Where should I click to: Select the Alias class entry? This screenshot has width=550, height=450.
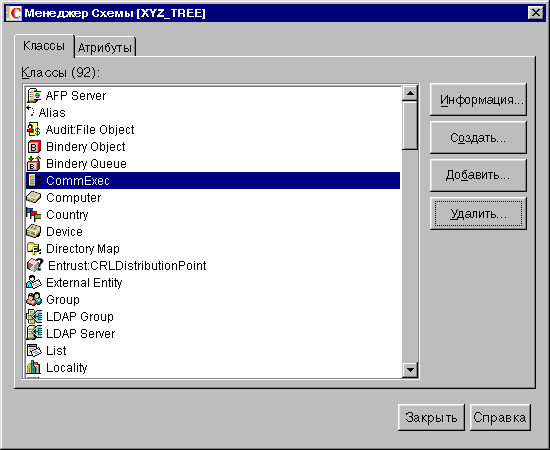pyautogui.click(x=213, y=113)
